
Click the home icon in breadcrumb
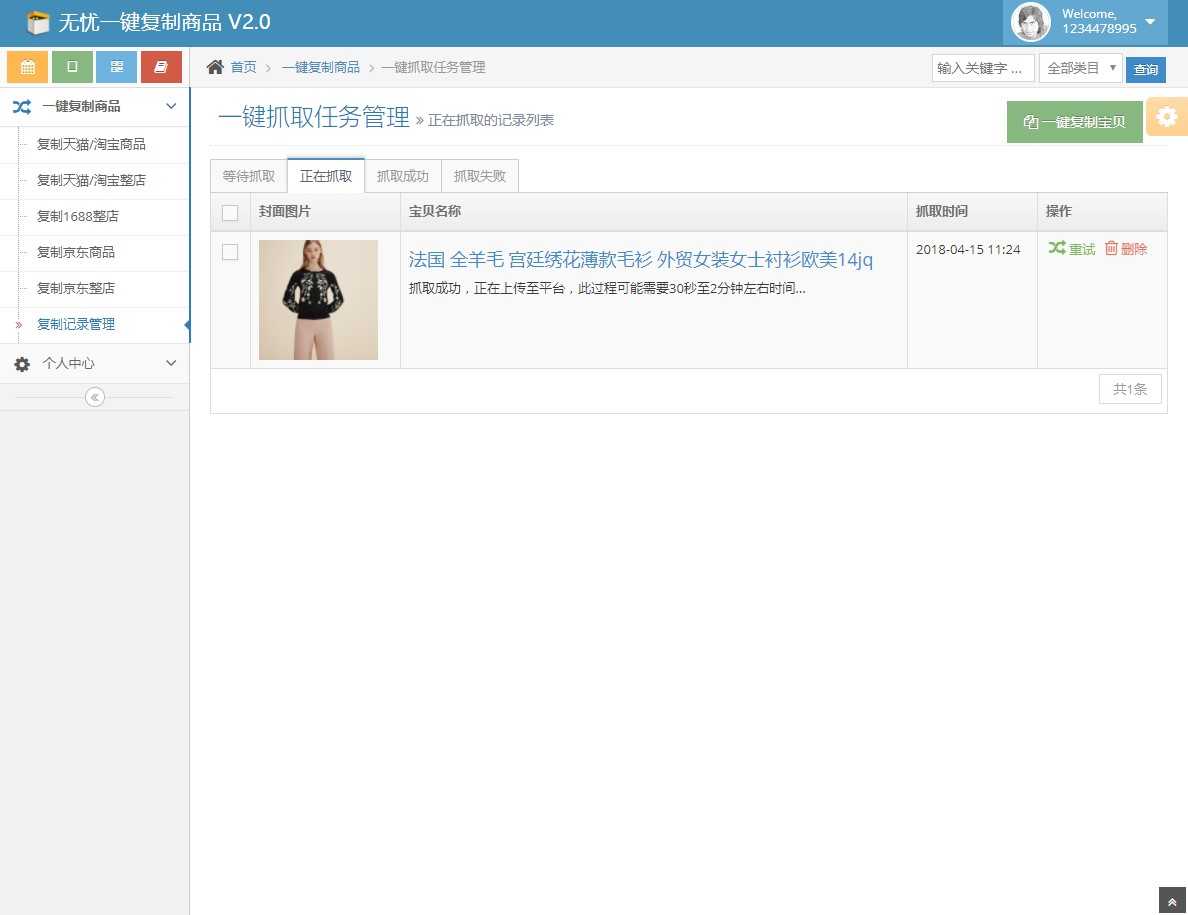215,67
